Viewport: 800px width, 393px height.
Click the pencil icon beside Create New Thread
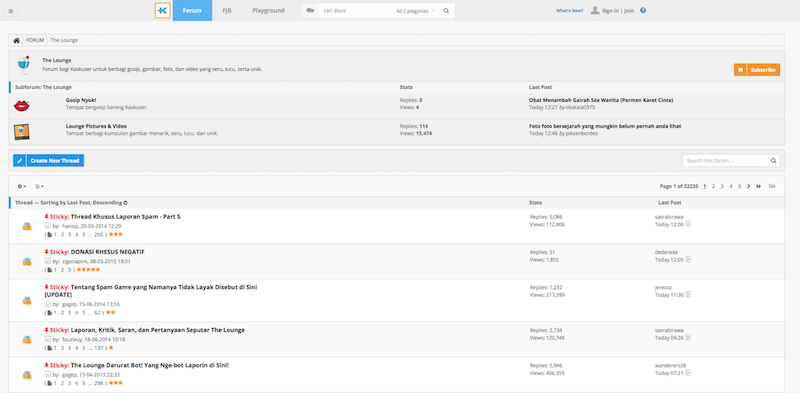pyautogui.click(x=19, y=160)
